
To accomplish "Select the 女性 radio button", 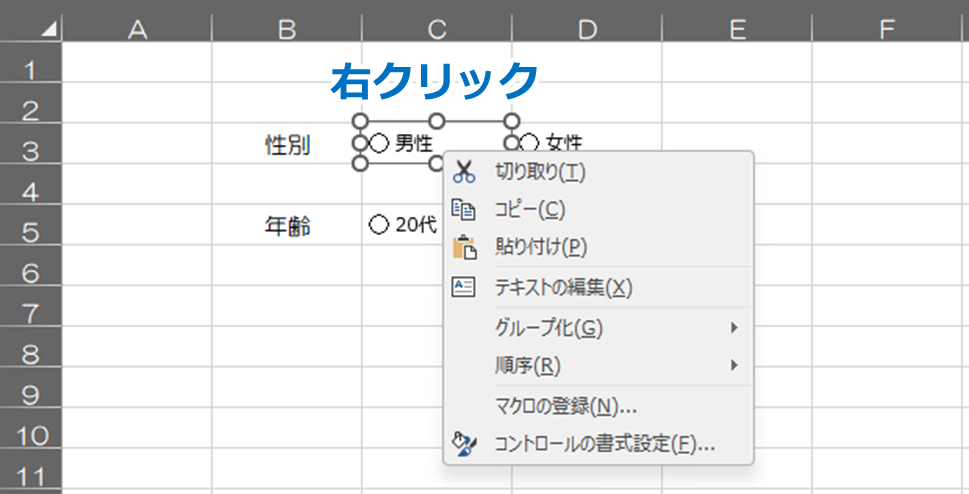I will pyautogui.click(x=530, y=144).
